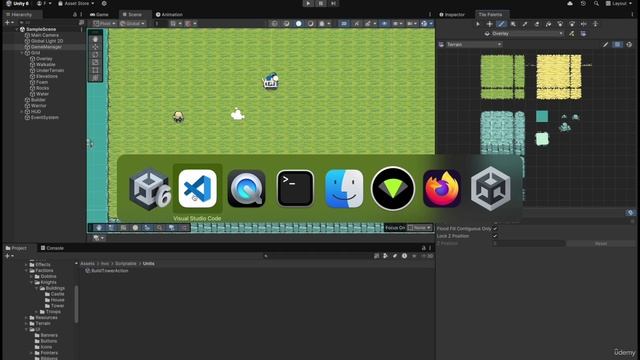Image resolution: width=640 pixels, height=360 pixels.
Task: Open the Layout dropdown
Action: [619, 3]
